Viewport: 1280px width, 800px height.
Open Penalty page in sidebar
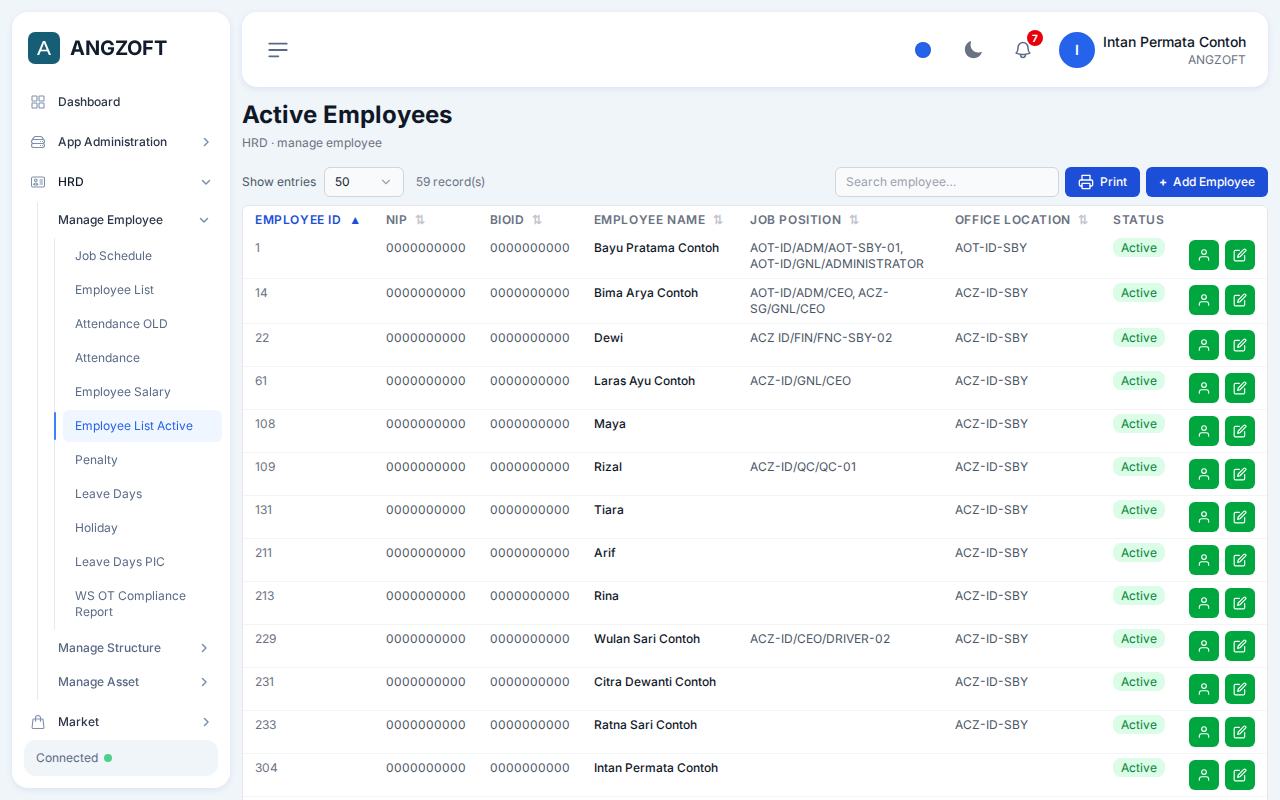coord(142,460)
